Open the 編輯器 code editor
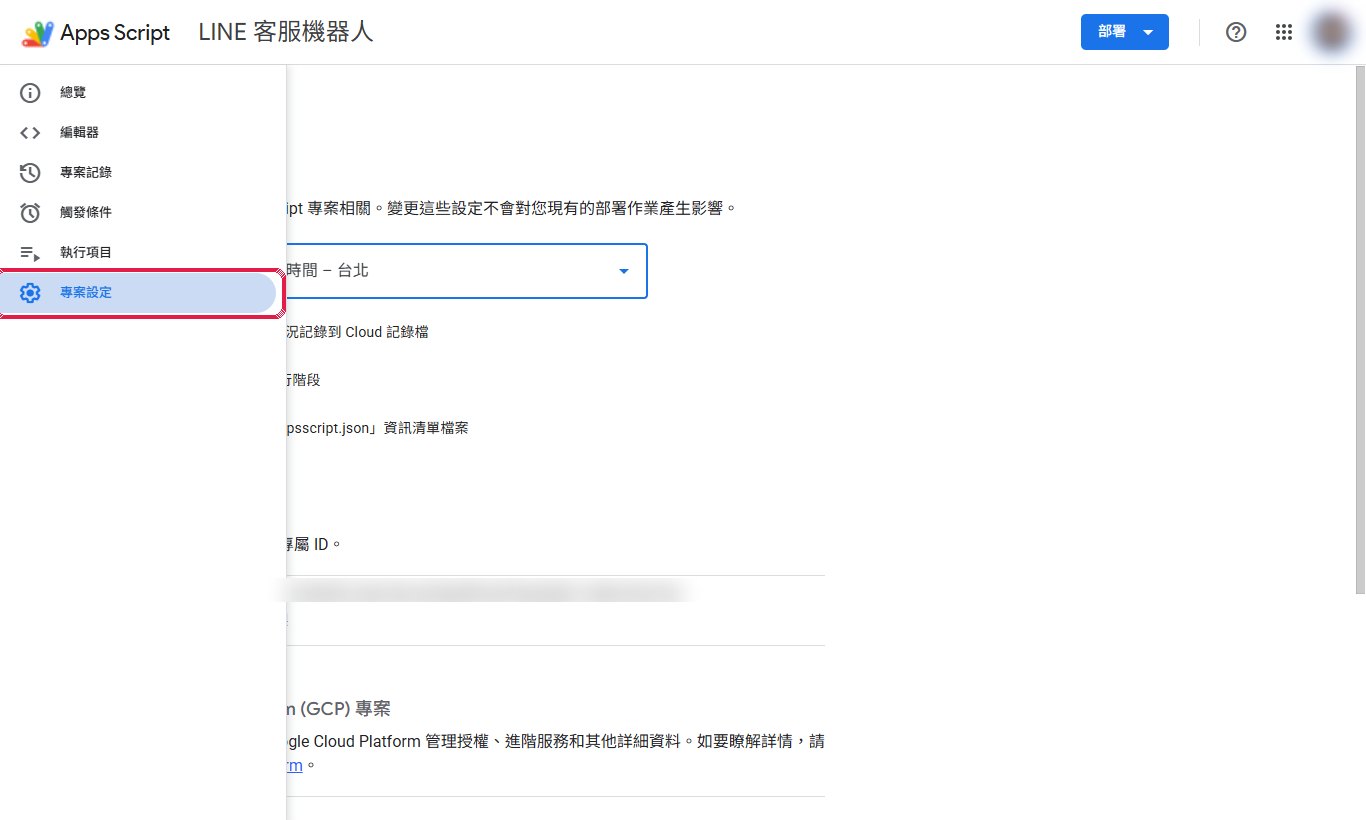Image resolution: width=1366 pixels, height=820 pixels. 138,133
